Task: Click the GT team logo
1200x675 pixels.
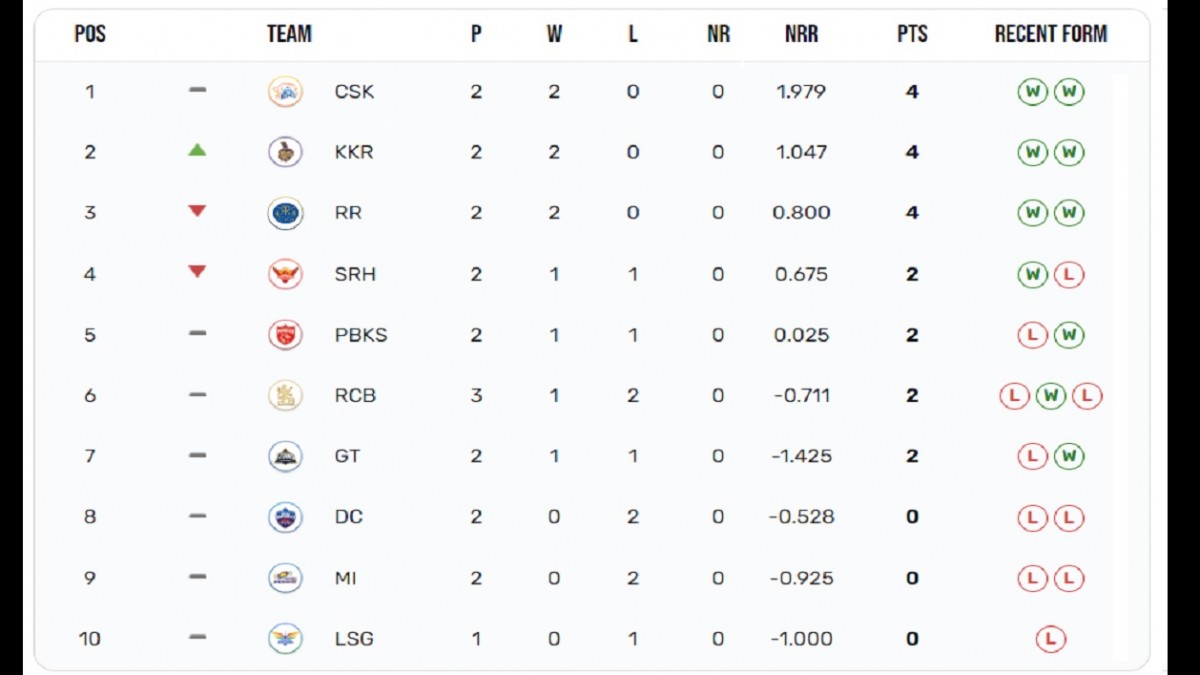Action: point(285,456)
